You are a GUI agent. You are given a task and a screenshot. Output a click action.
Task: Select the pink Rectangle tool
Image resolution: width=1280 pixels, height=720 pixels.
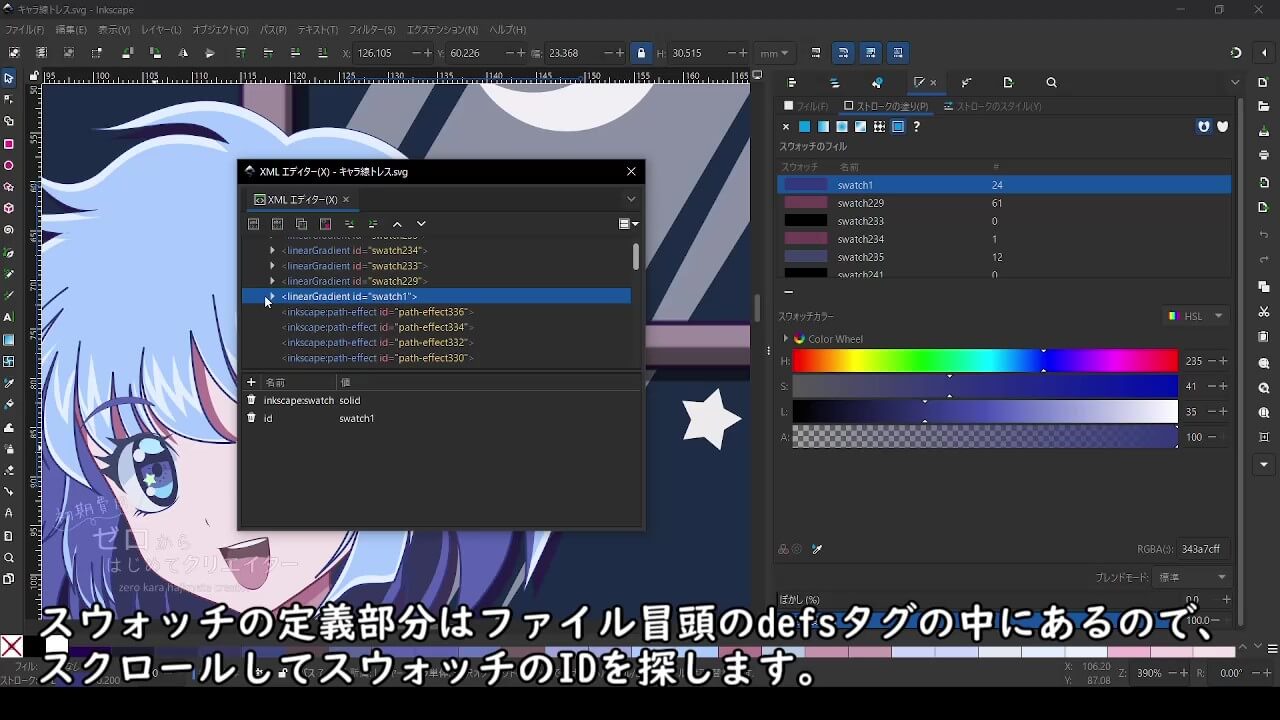point(9,144)
